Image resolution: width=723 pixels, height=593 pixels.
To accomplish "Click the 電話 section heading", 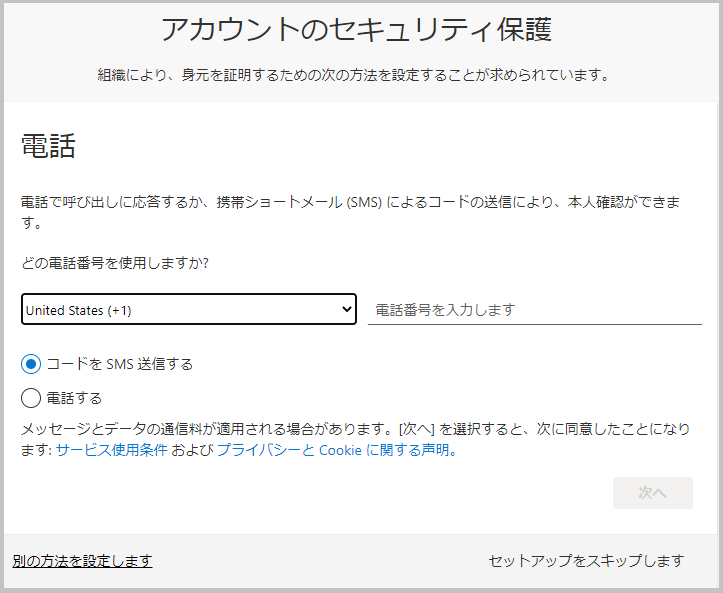I will [x=48, y=147].
